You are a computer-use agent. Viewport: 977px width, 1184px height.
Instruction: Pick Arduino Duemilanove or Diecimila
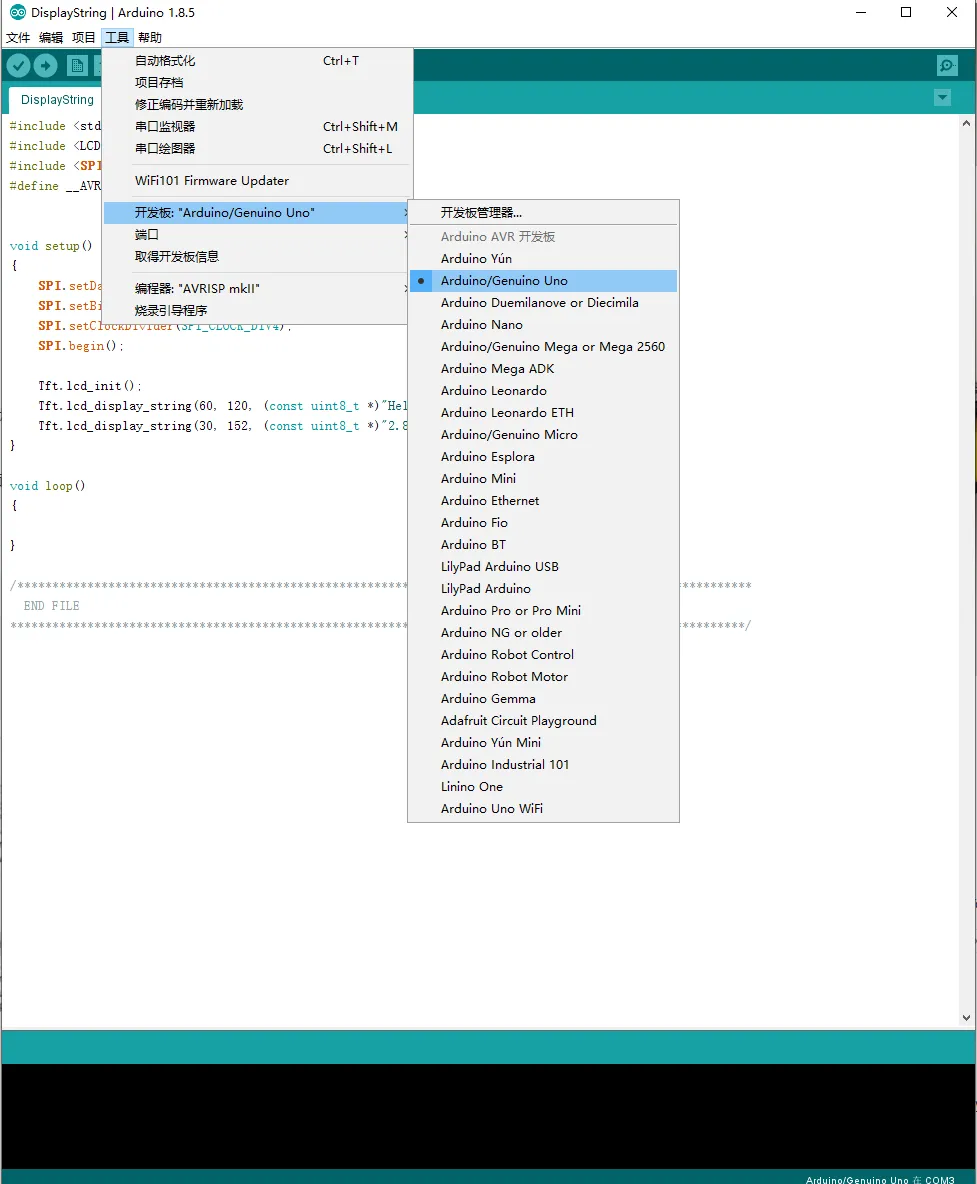click(543, 303)
